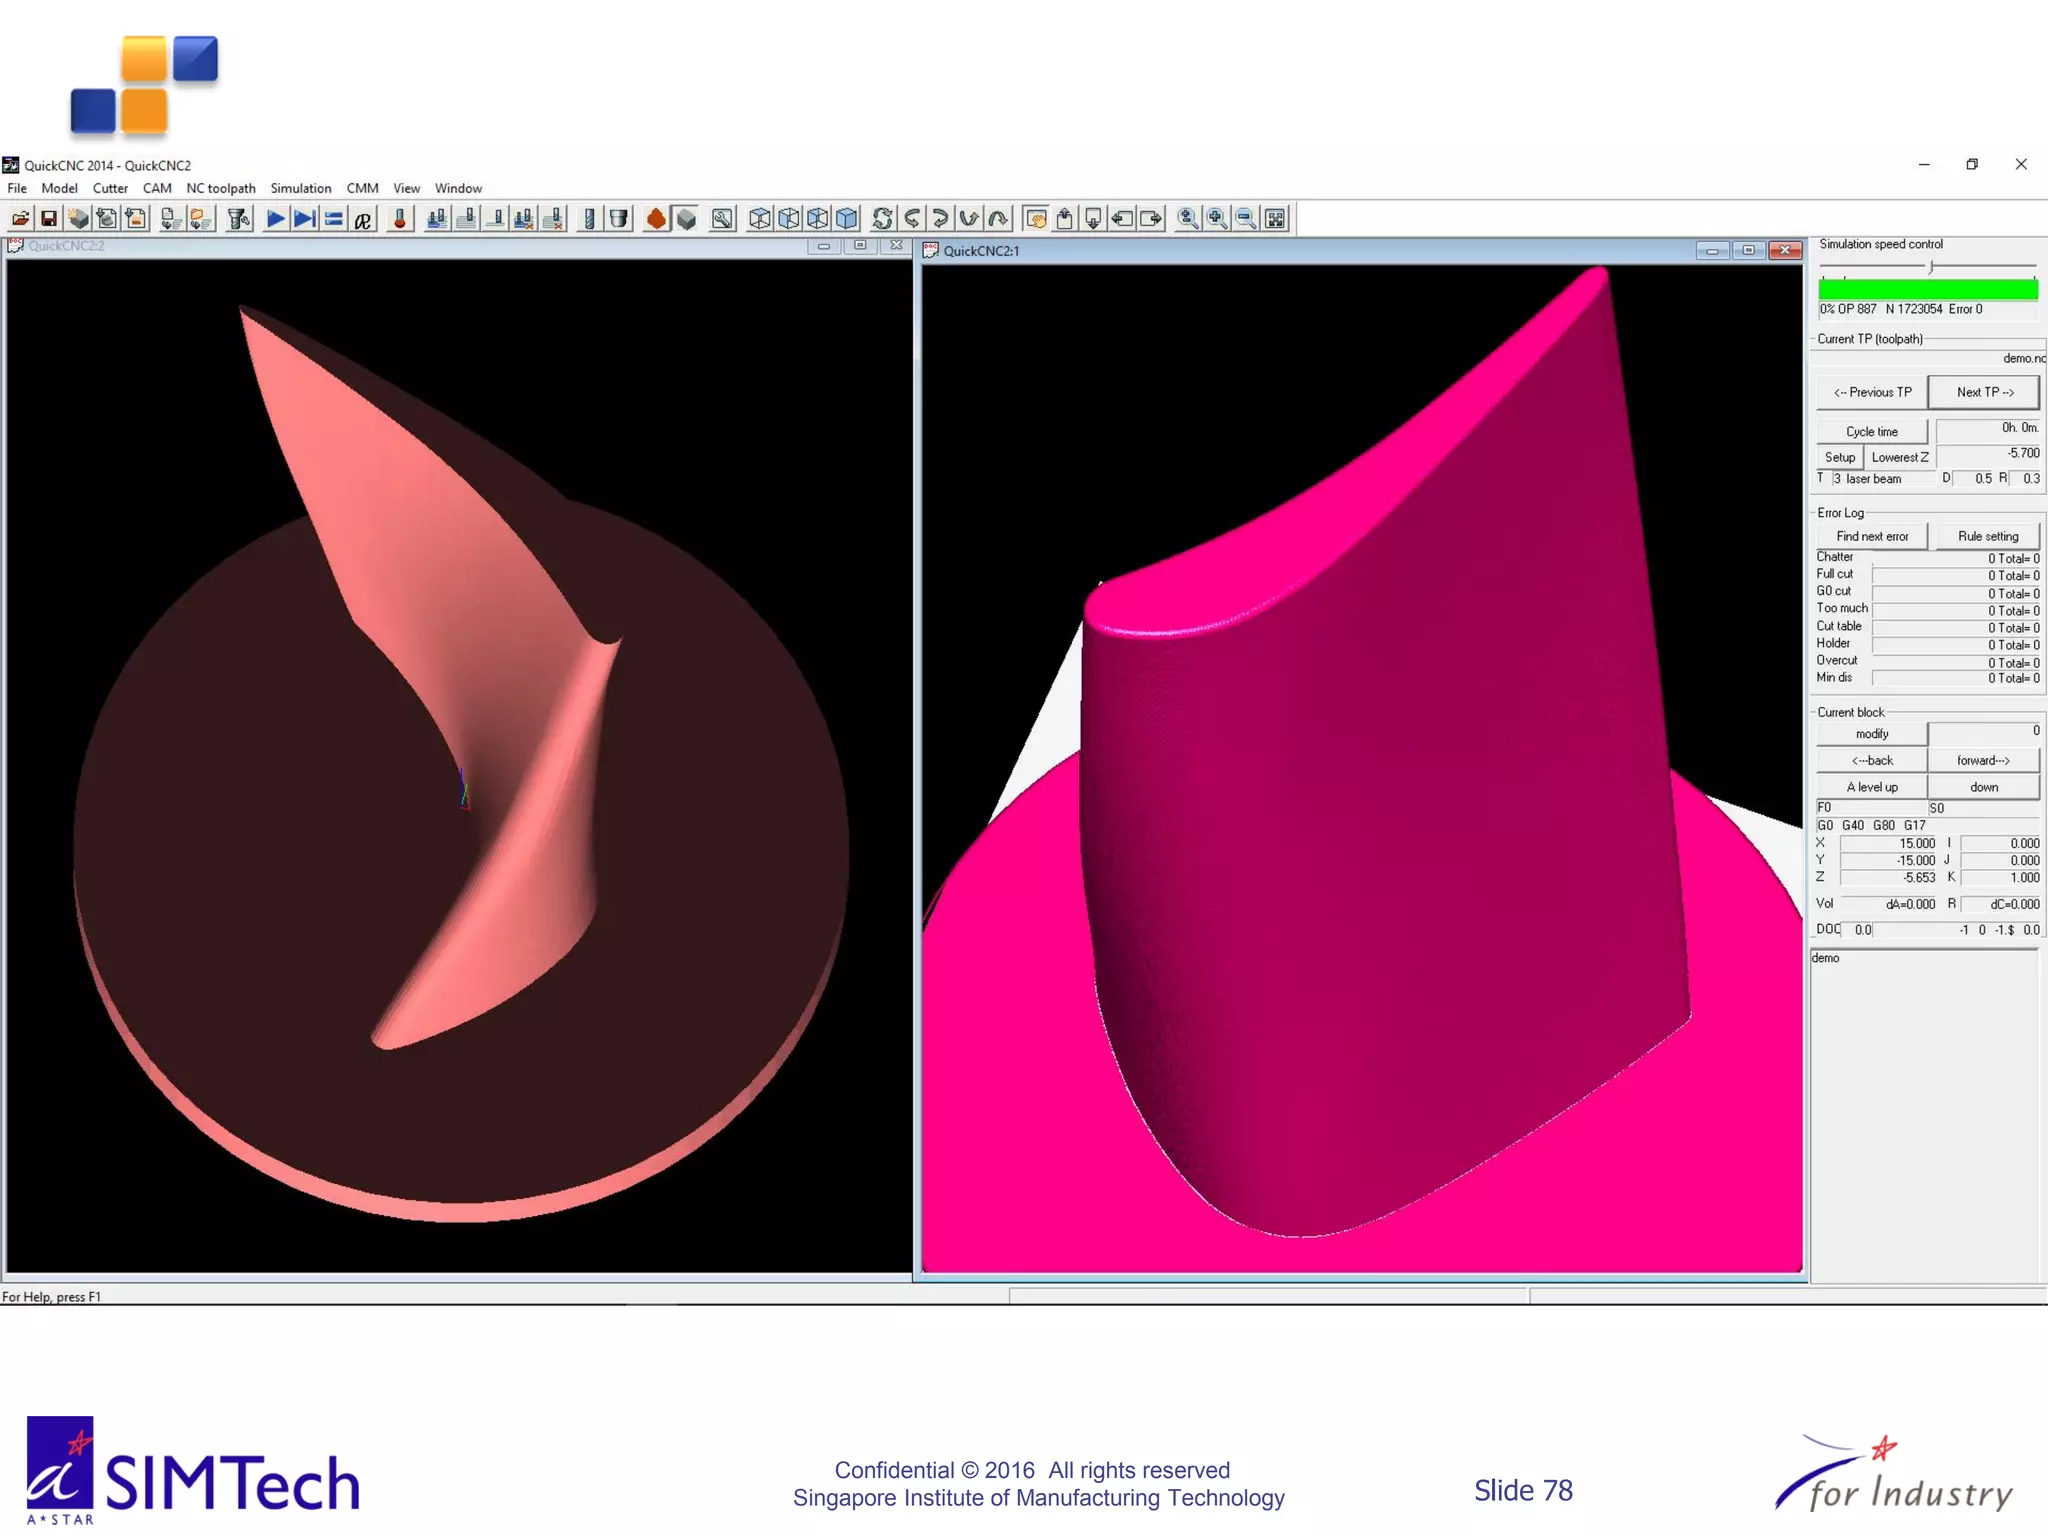Image resolution: width=2048 pixels, height=1536 pixels.
Task: Click the pan hand tool icon
Action: point(1036,218)
